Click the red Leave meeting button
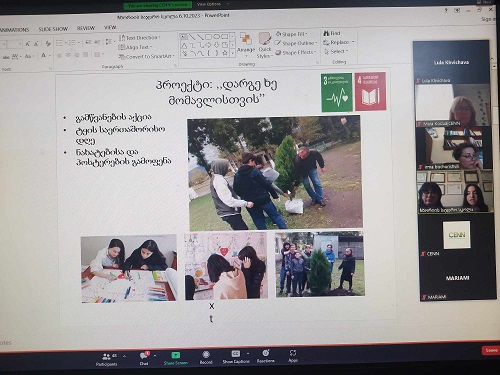 [x=491, y=350]
